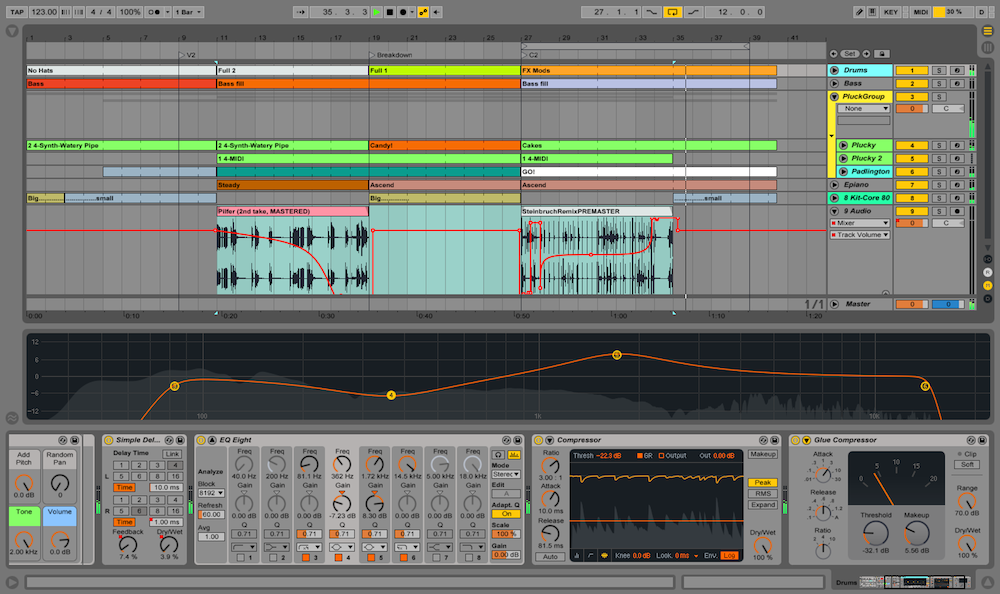Click the Makeup button on the Compressor

[x=762, y=455]
